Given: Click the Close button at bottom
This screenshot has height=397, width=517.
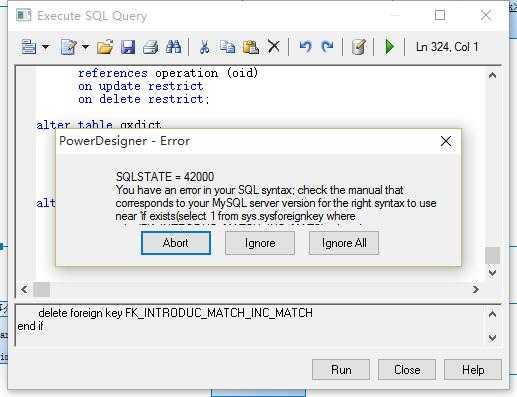Looking at the screenshot, I should [407, 370].
